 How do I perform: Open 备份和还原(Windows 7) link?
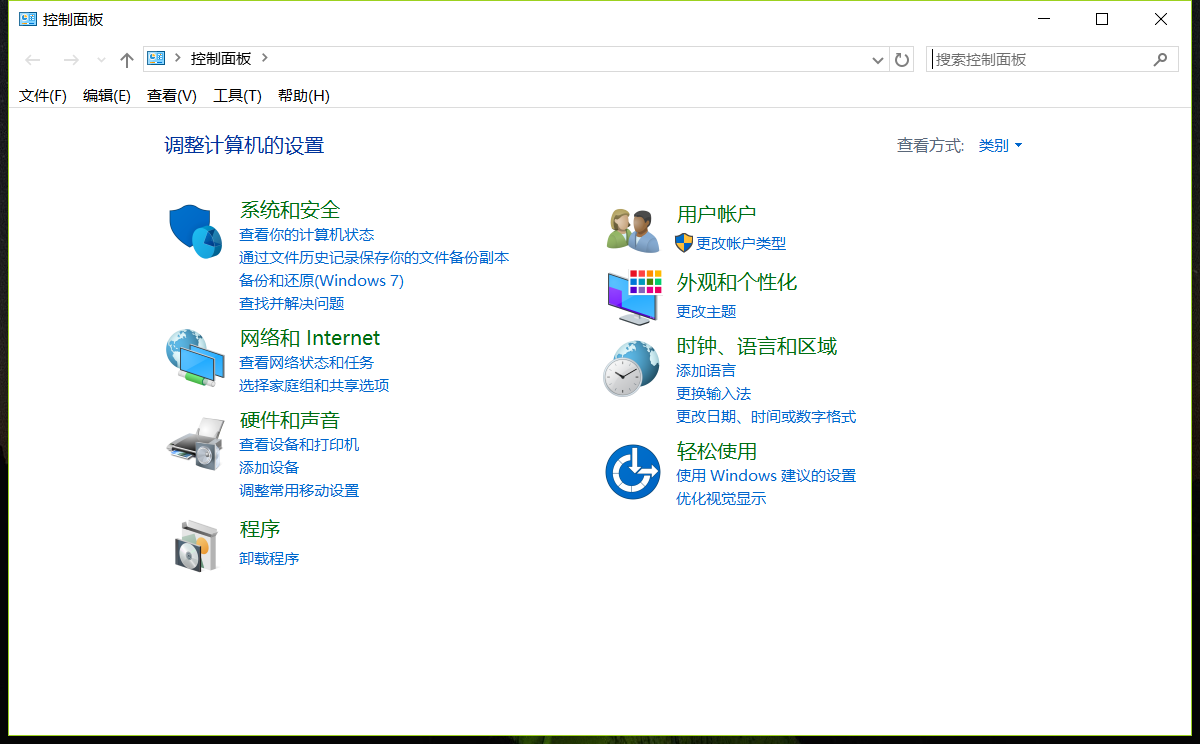coord(321,281)
